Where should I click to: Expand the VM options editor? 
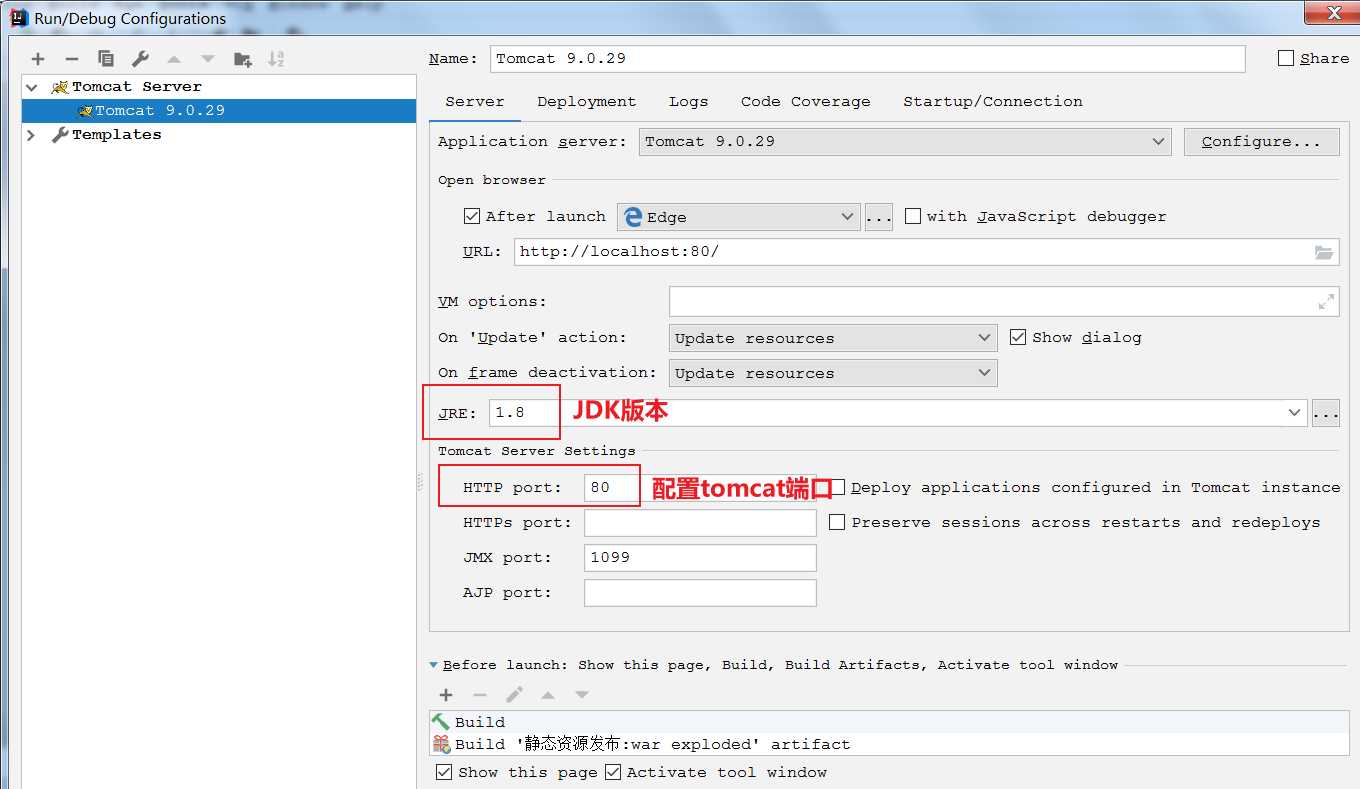(1327, 301)
